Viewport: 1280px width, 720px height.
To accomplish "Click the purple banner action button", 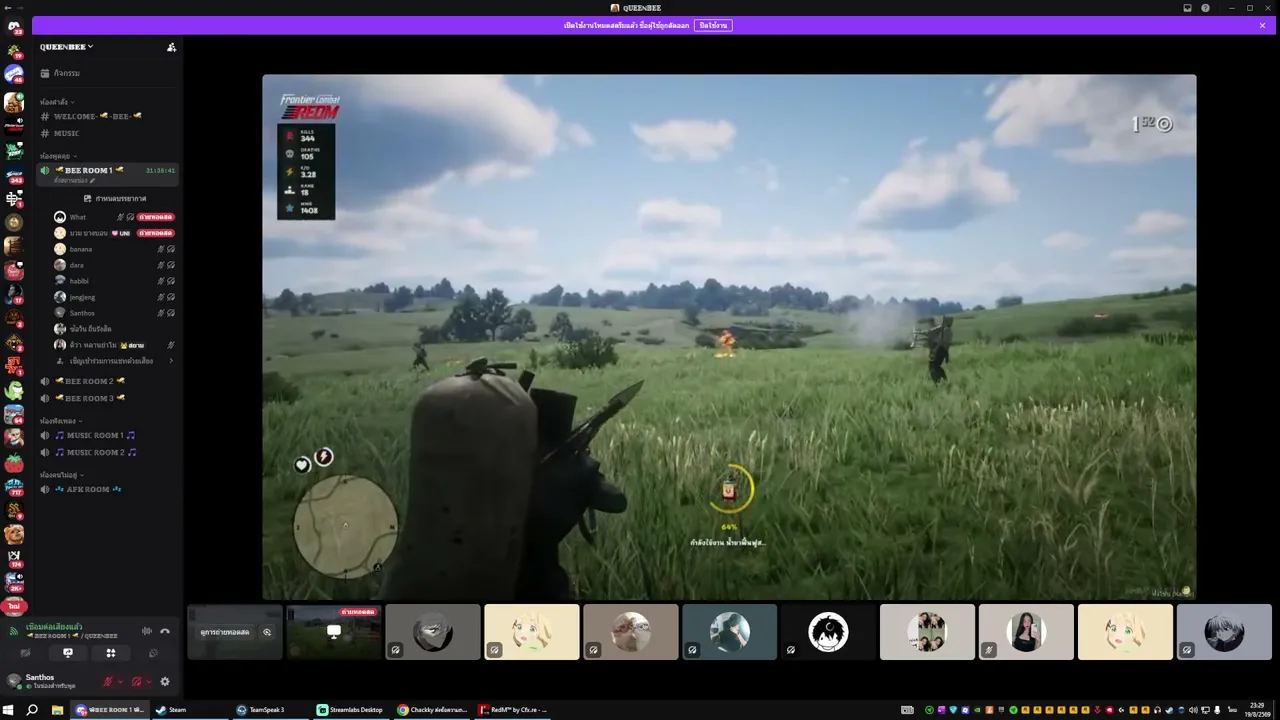I will (714, 25).
